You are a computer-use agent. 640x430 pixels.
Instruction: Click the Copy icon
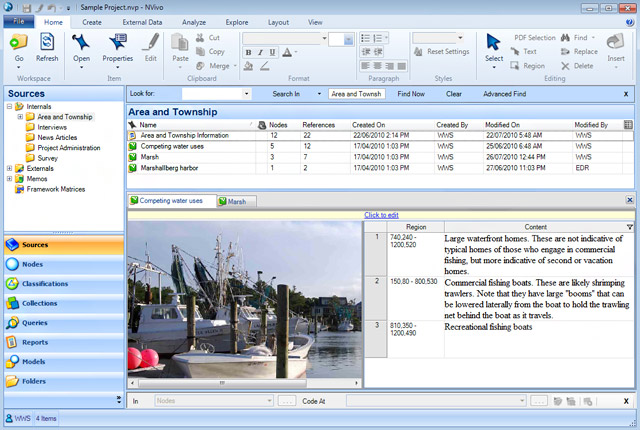[x=200, y=51]
